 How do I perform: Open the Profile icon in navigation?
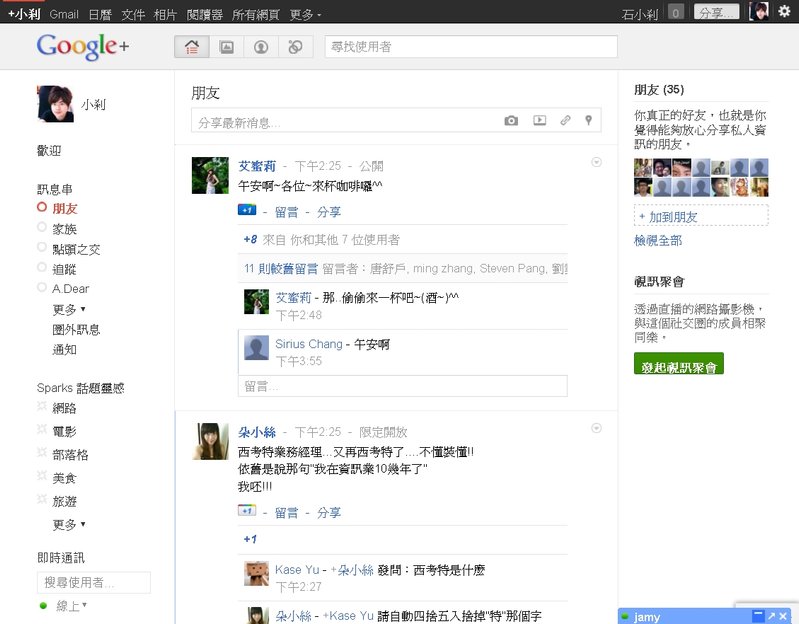pos(261,47)
